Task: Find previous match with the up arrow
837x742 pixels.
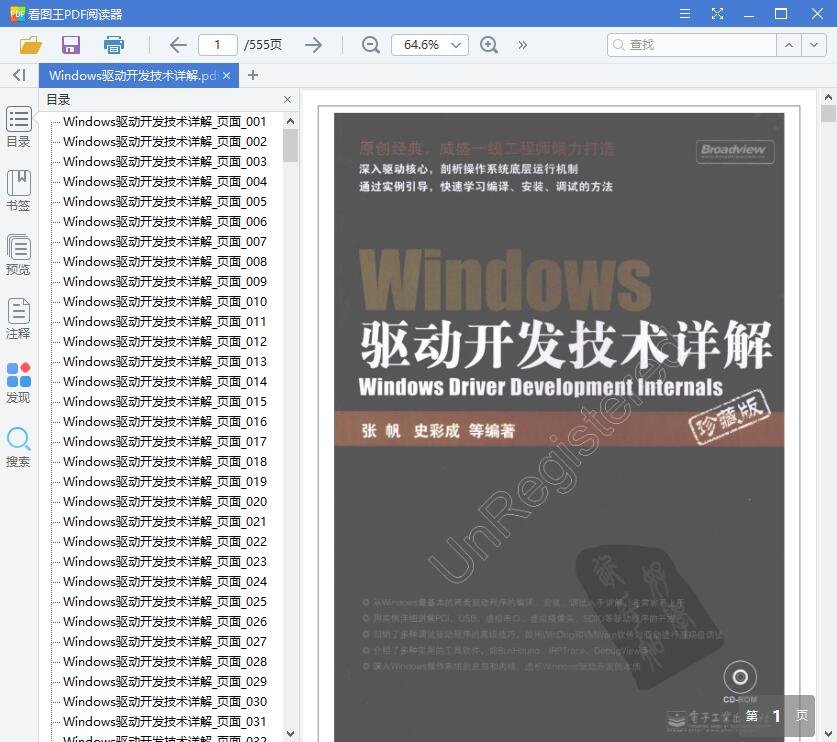Action: (789, 45)
